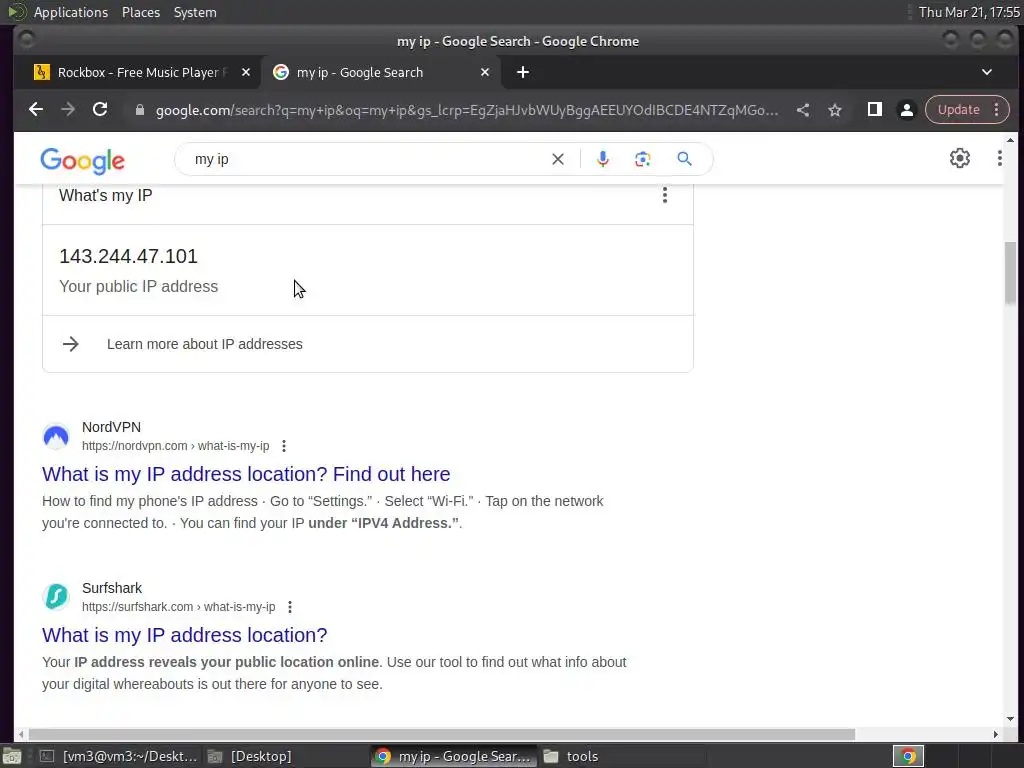
Task: Click the address bar URL
Action: click(467, 110)
